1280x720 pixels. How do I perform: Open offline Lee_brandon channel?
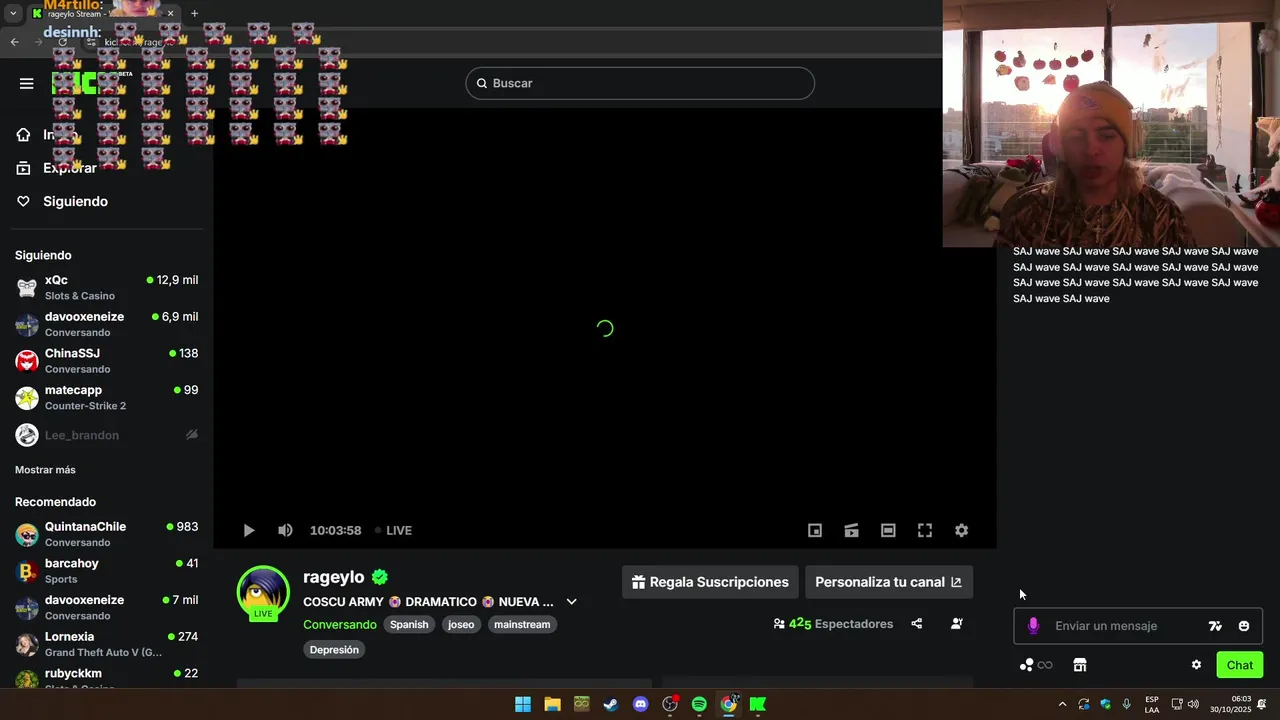[x=106, y=435]
